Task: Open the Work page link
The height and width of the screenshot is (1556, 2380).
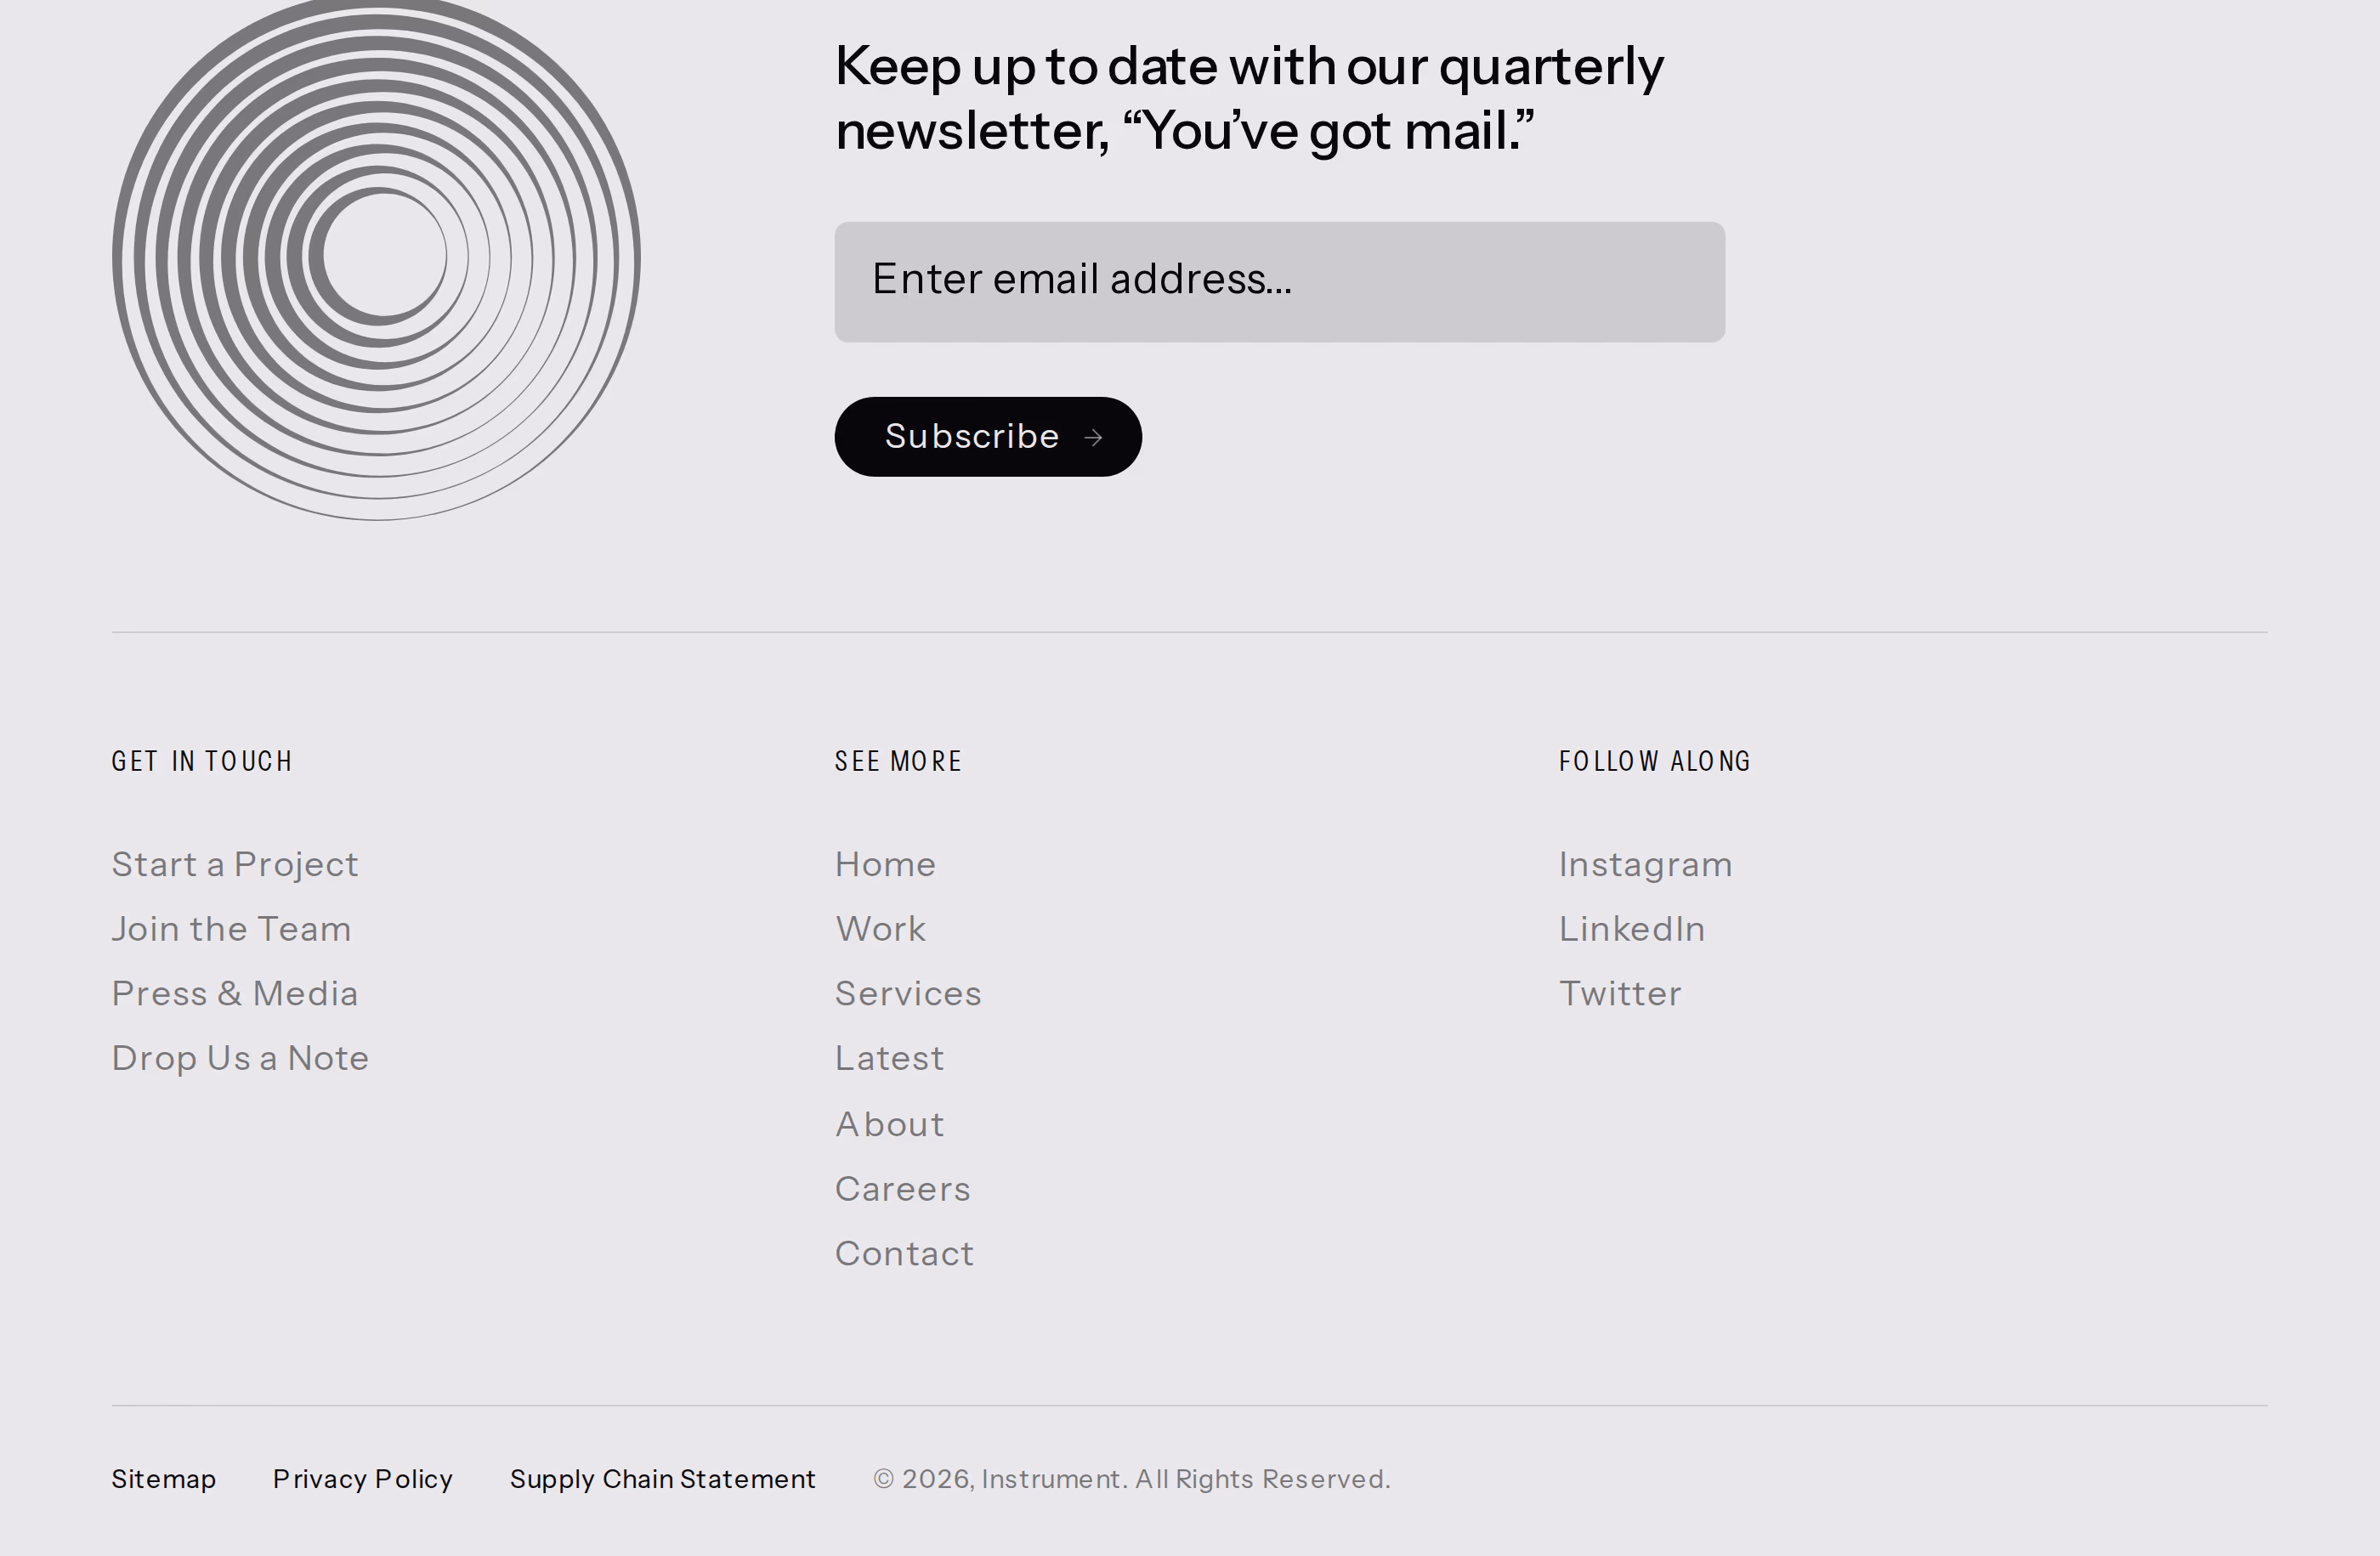Action: click(x=880, y=929)
